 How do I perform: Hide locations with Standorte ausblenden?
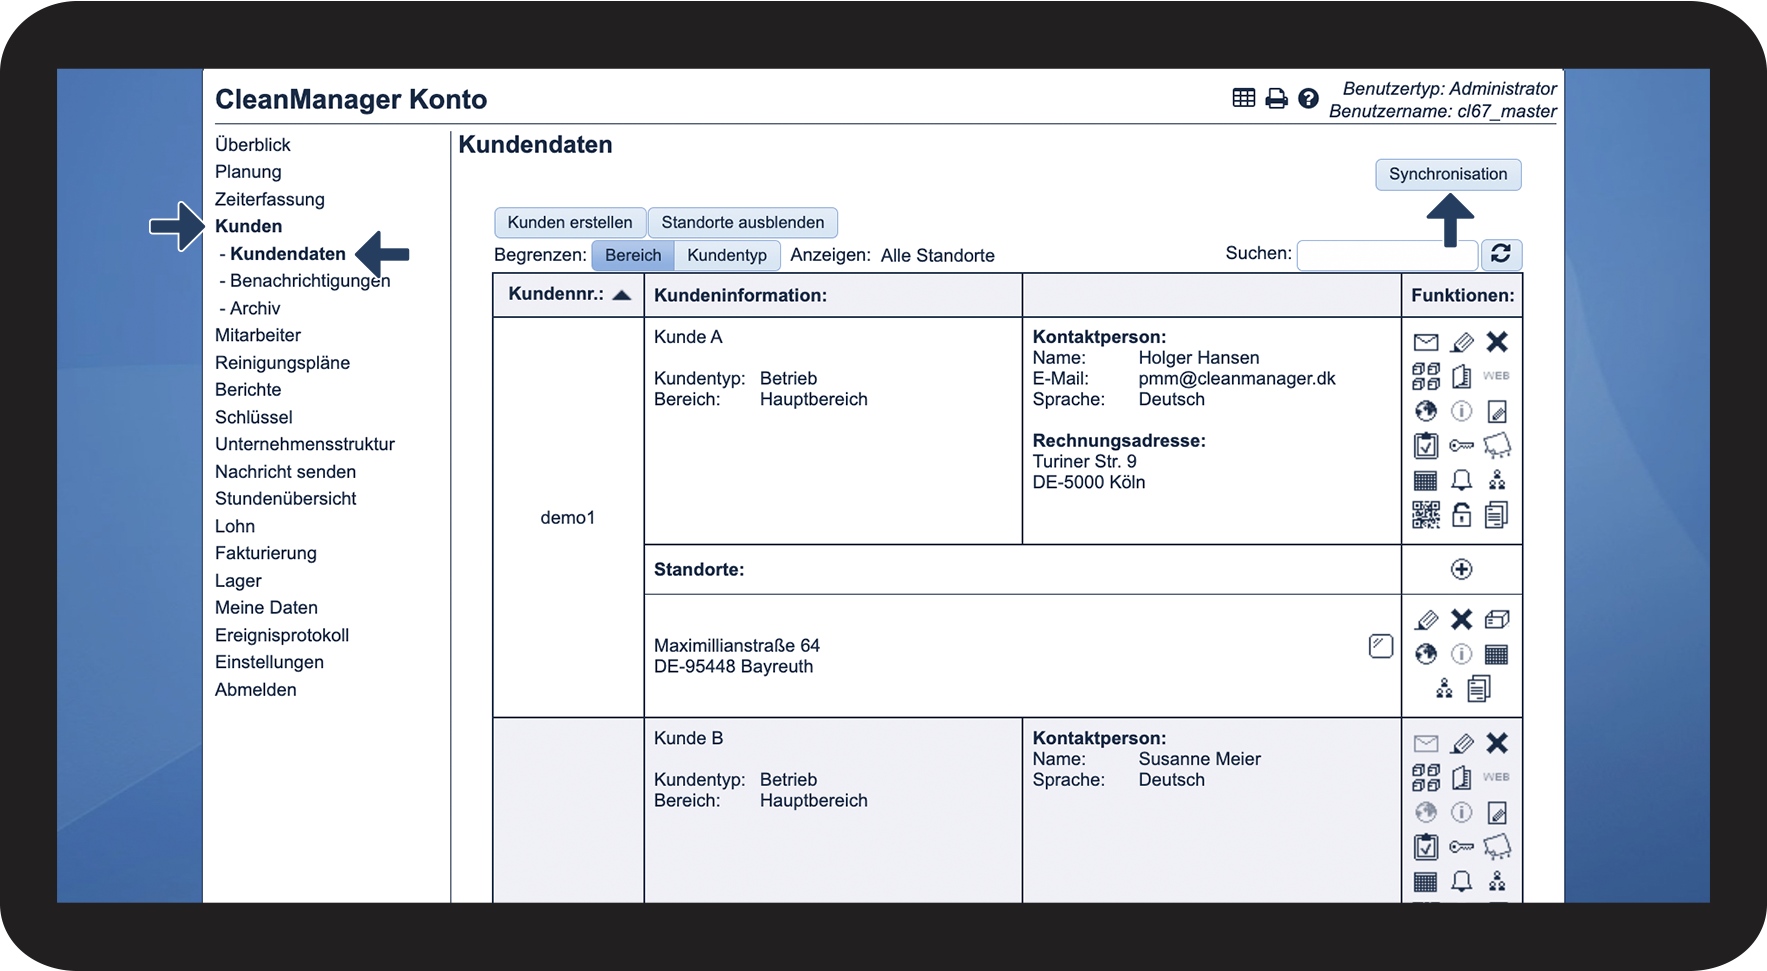tap(742, 222)
